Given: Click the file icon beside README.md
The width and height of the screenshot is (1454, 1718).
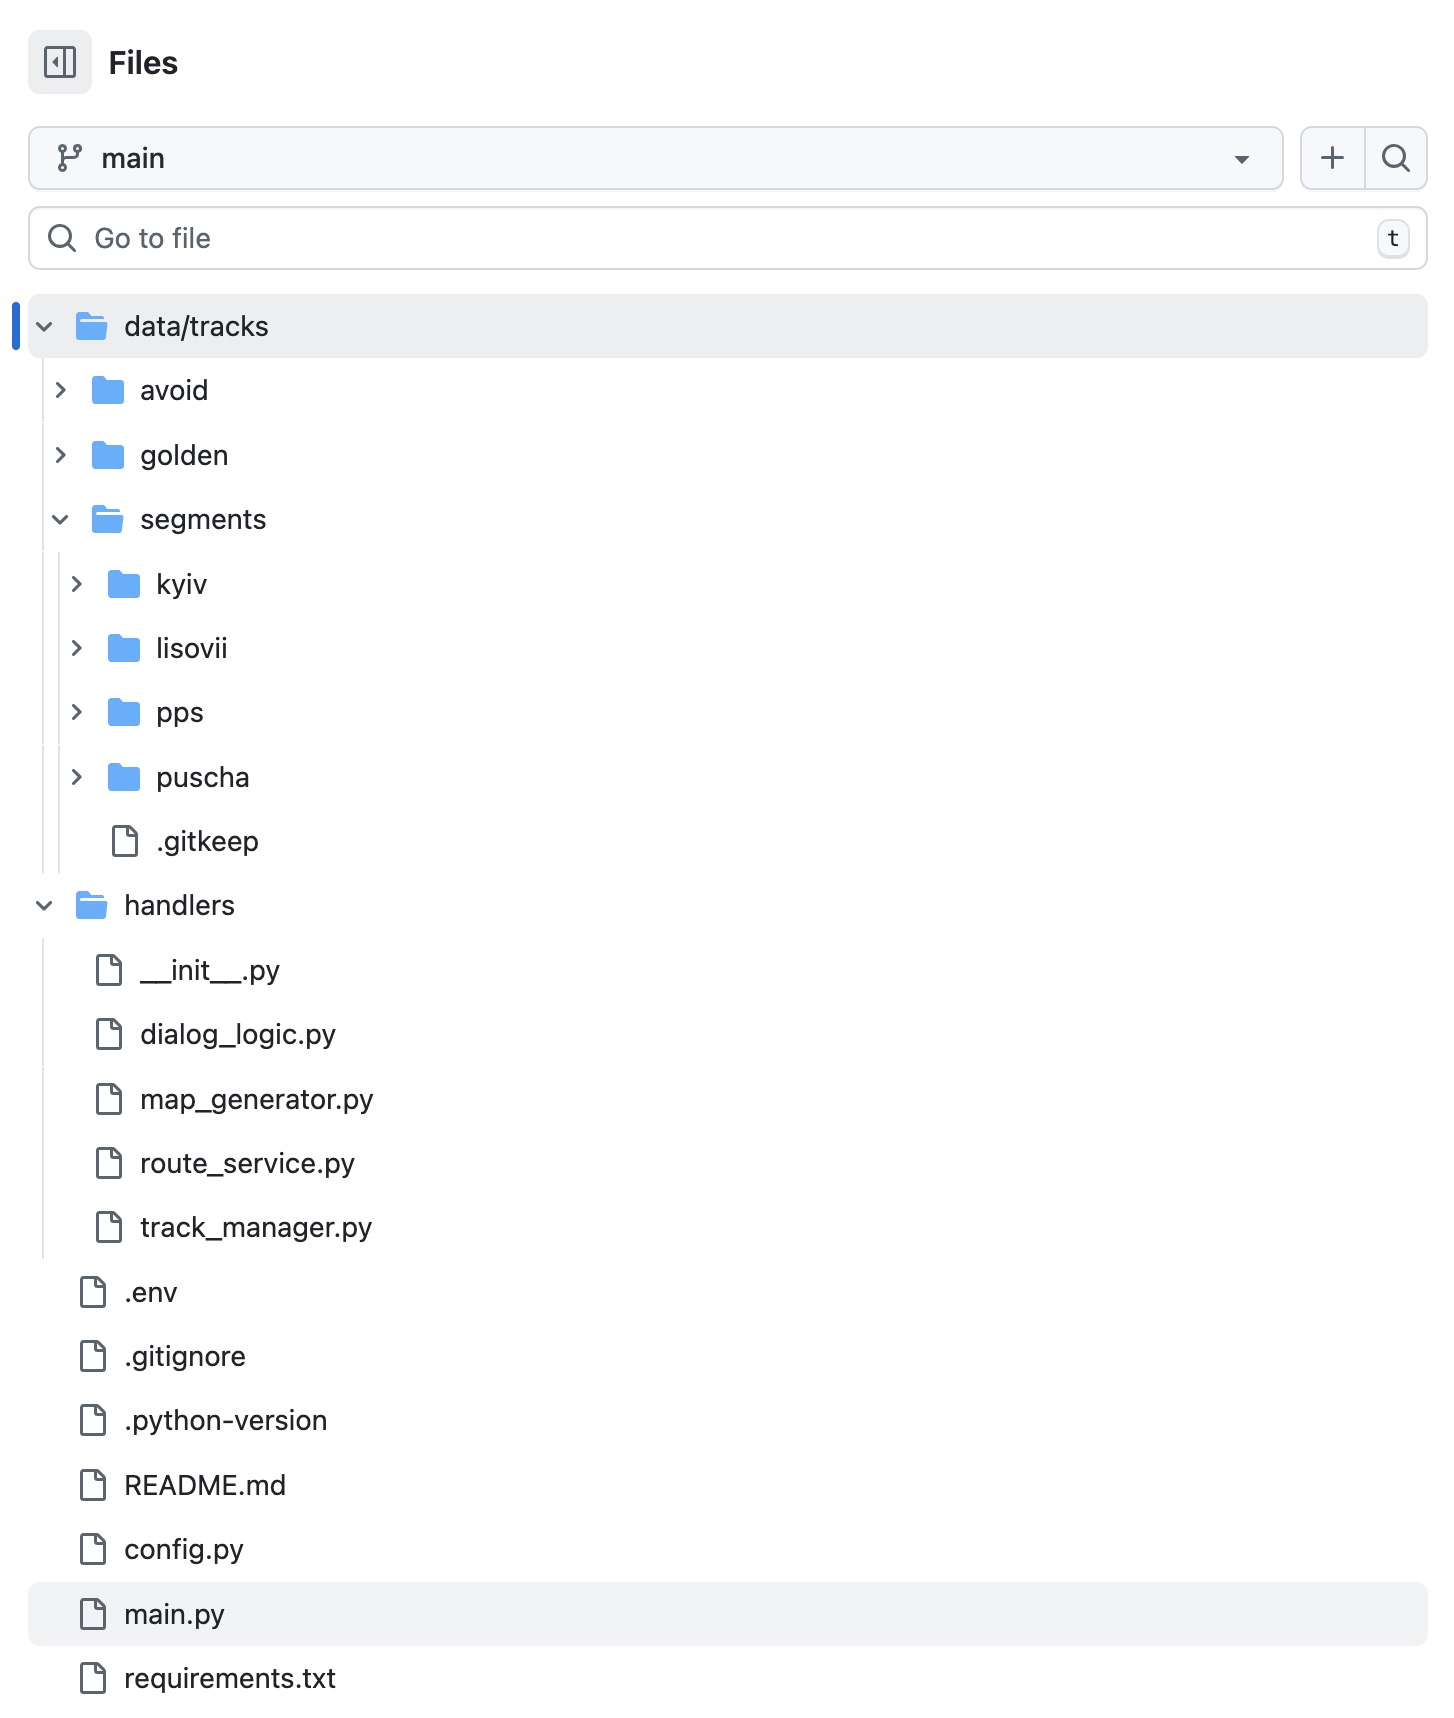Looking at the screenshot, I should click(x=93, y=1486).
